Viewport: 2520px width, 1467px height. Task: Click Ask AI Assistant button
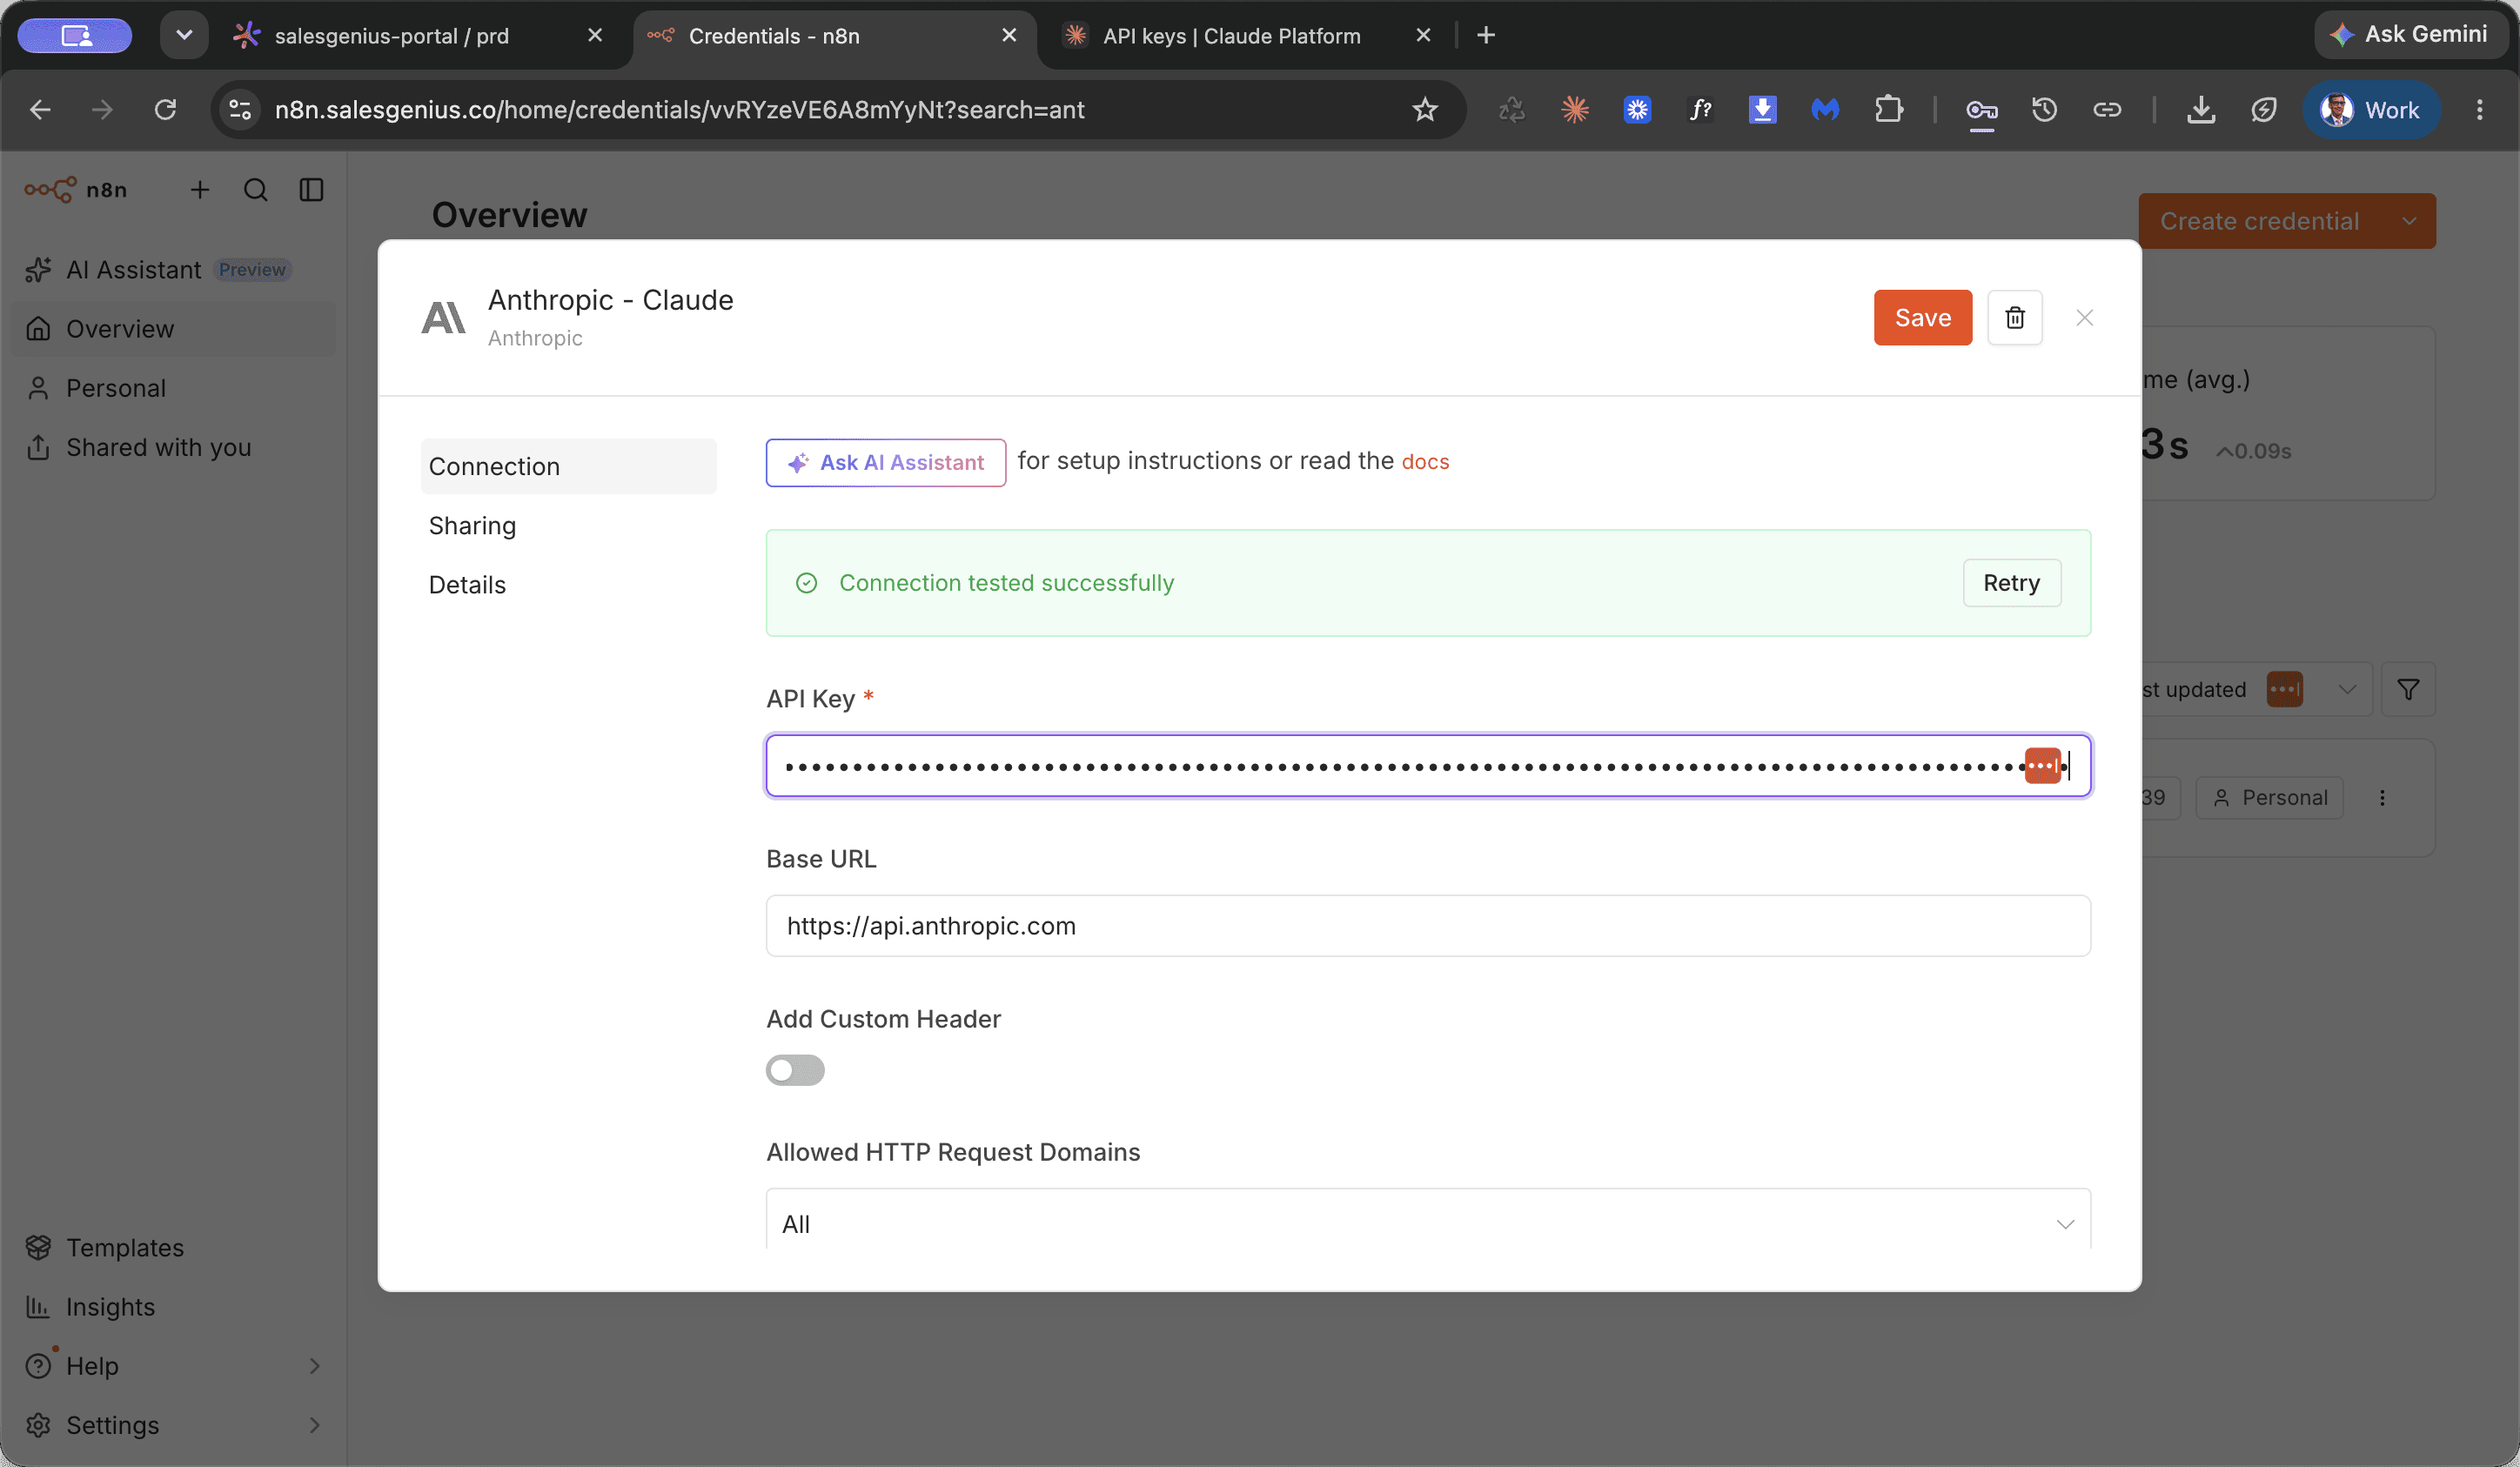(885, 462)
